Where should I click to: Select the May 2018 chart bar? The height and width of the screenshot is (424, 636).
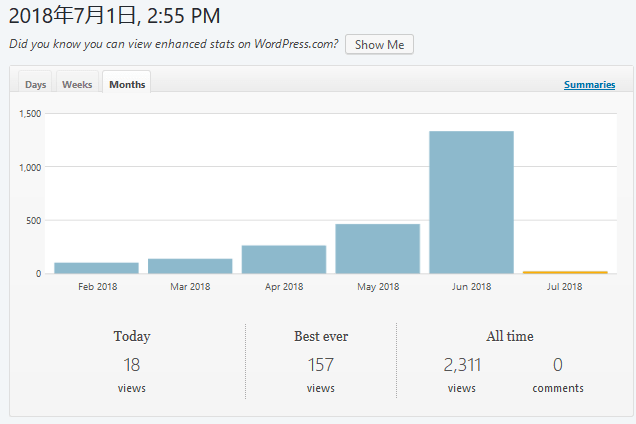(377, 248)
